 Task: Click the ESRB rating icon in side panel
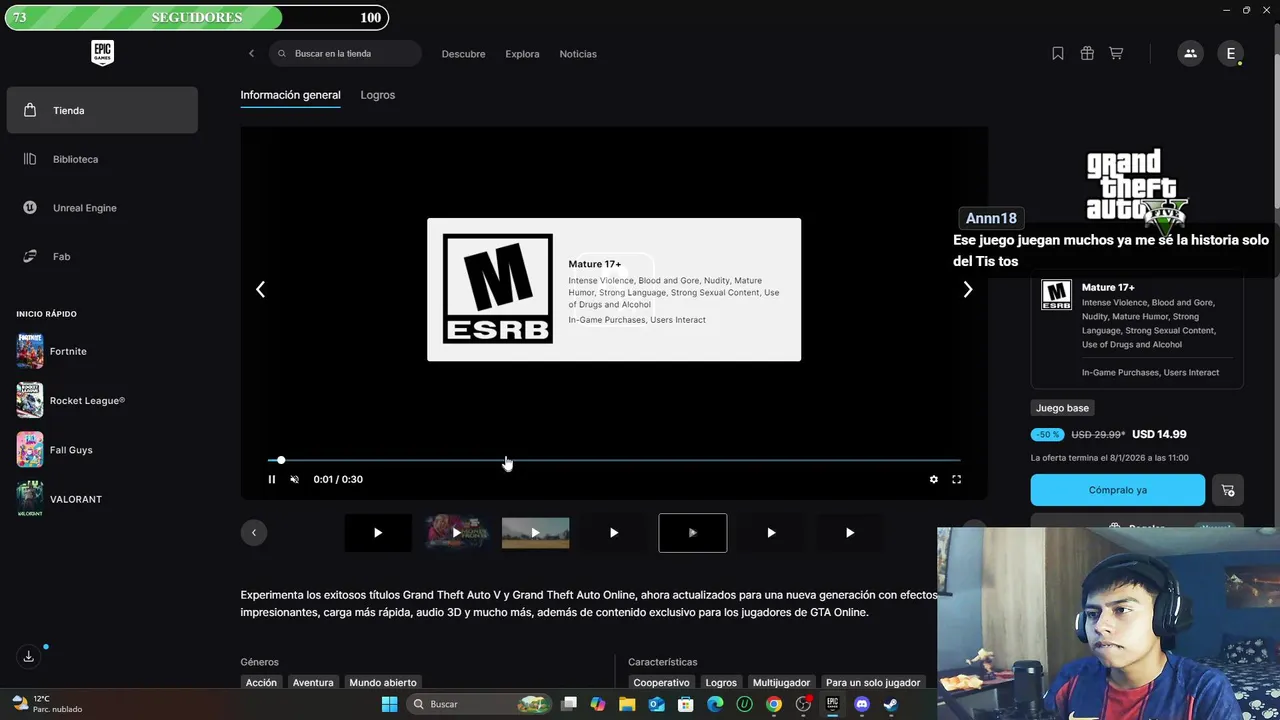(1056, 295)
